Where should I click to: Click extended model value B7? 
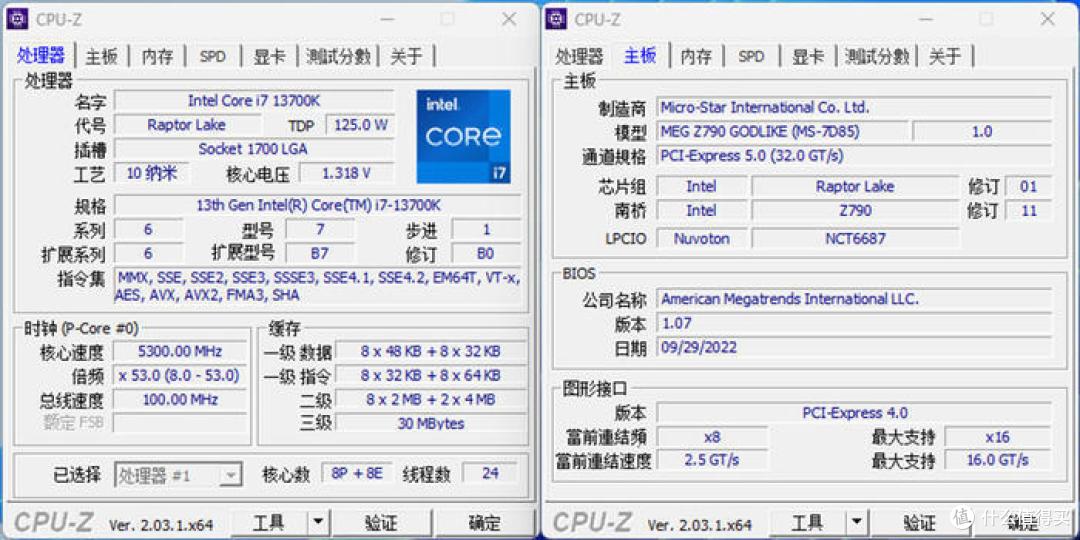tap(320, 253)
